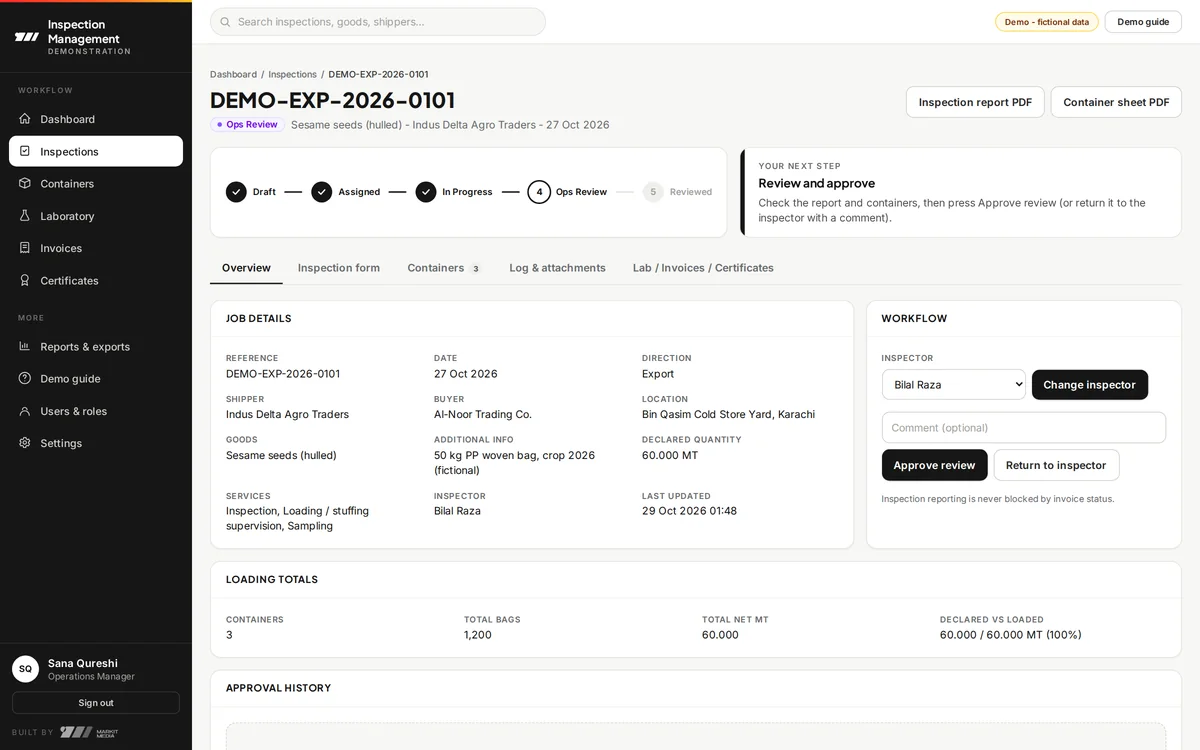Click the Demo - fictional data badge

1047,22
